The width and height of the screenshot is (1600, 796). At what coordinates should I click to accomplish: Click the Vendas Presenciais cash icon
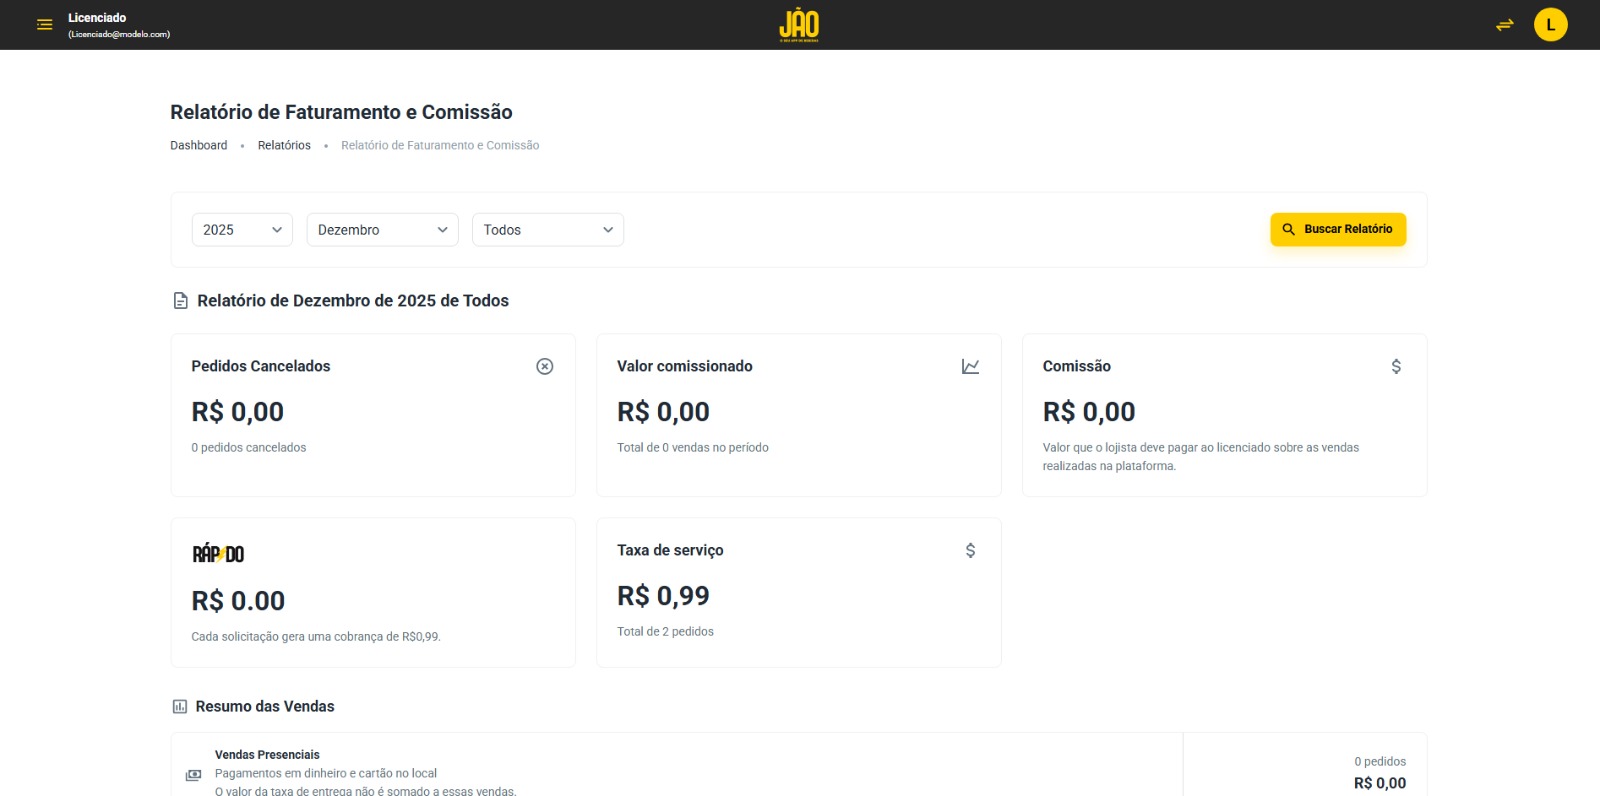[194, 774]
